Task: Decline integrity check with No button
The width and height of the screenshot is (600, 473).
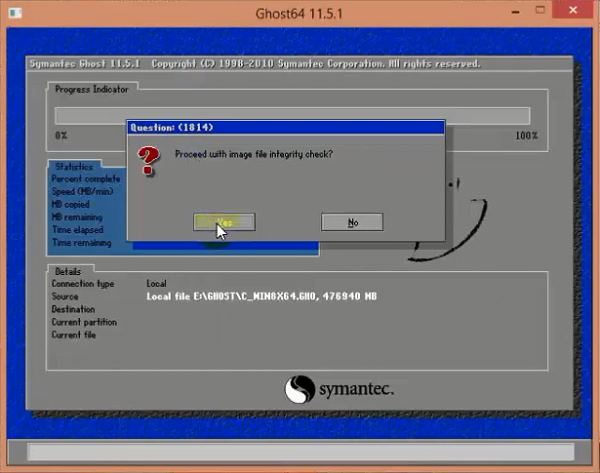Action: [352, 222]
